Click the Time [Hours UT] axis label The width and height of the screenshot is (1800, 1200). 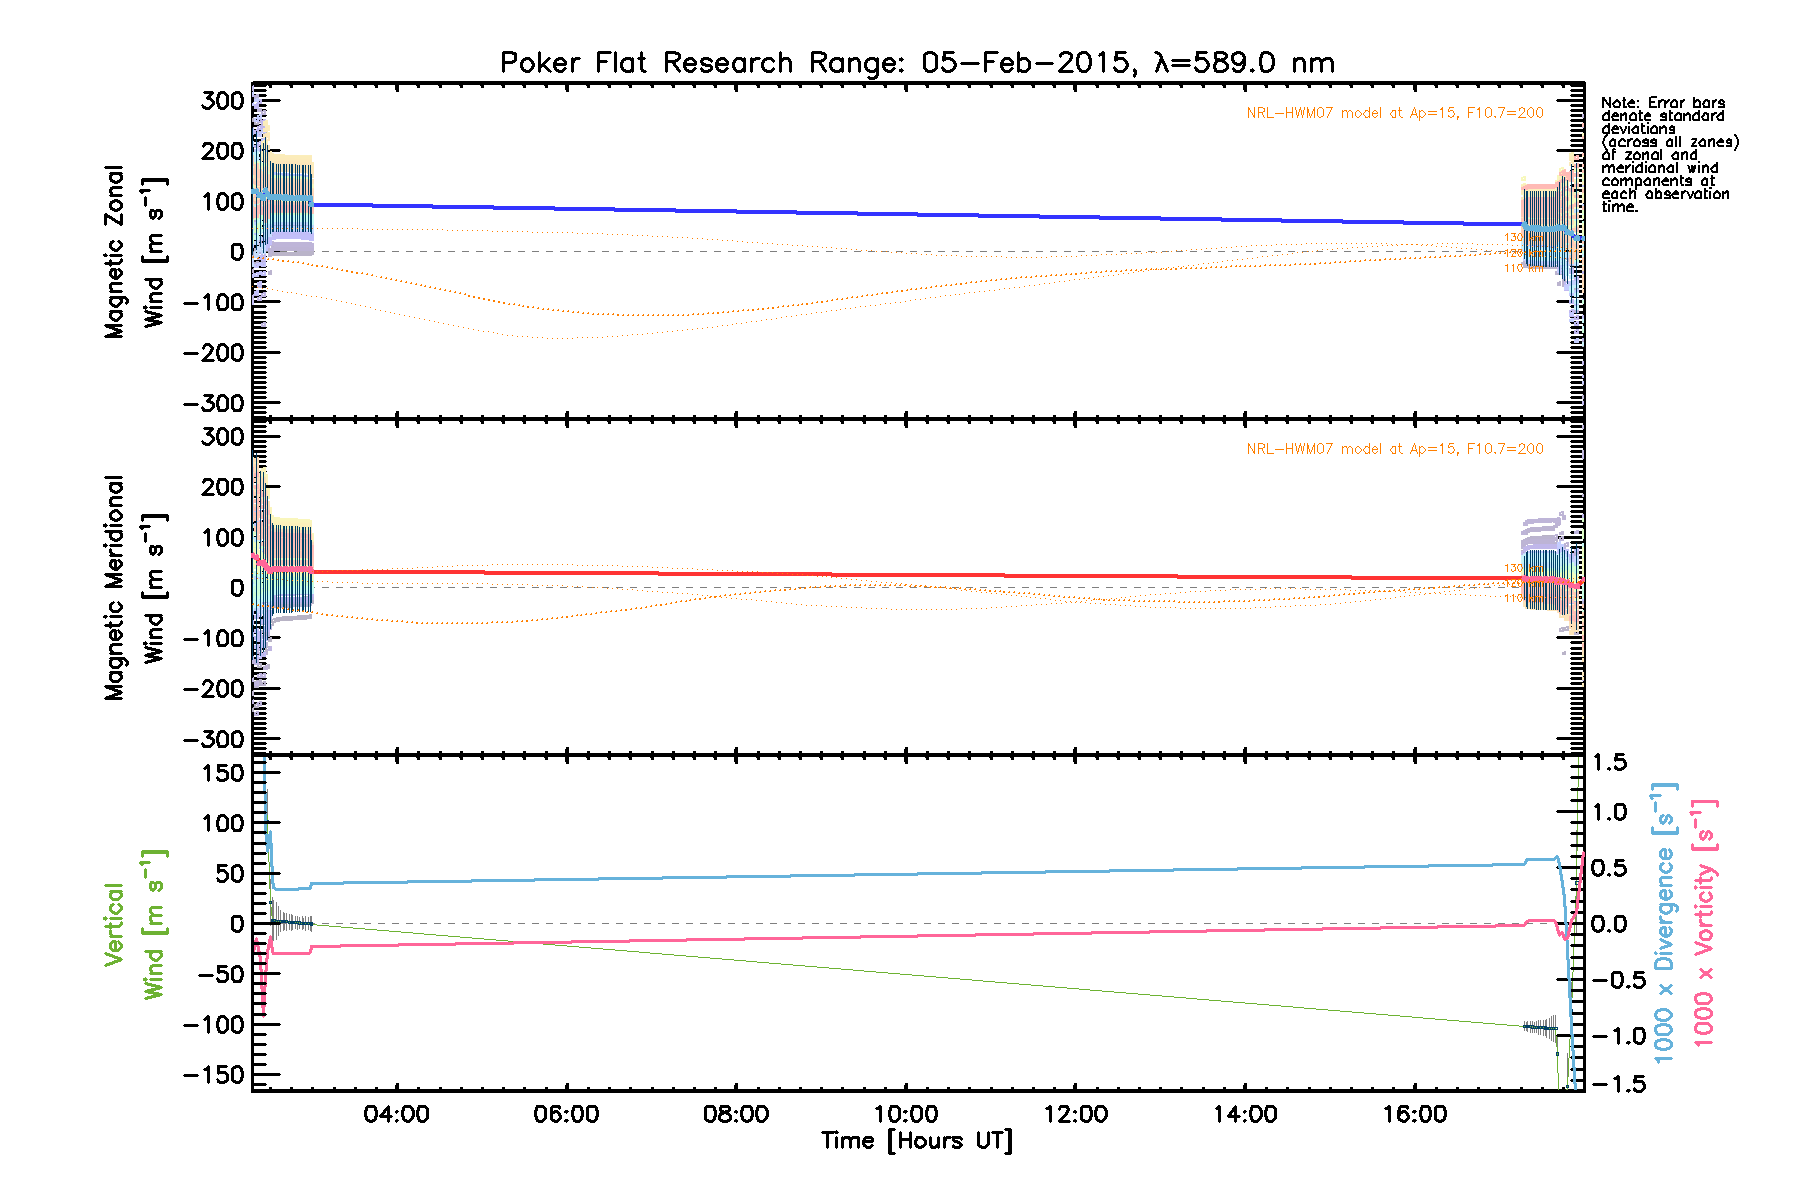tap(917, 1141)
